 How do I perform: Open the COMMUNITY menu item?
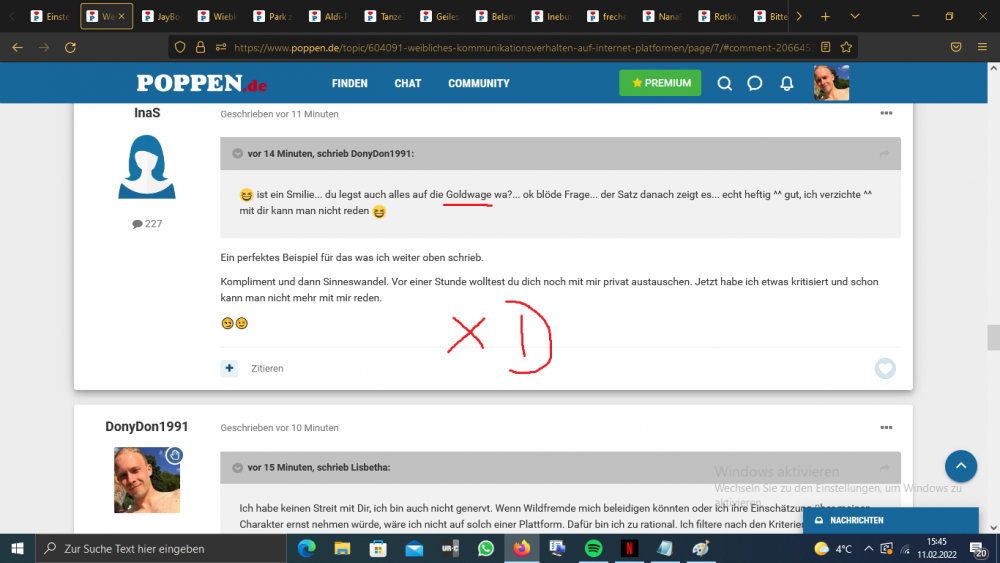tap(478, 83)
